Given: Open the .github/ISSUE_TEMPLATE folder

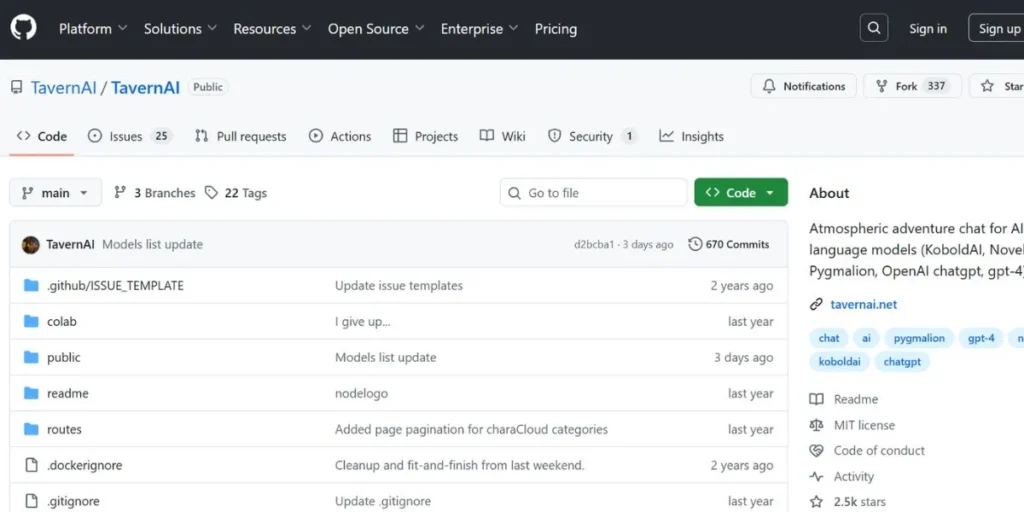Looking at the screenshot, I should click(x=115, y=285).
